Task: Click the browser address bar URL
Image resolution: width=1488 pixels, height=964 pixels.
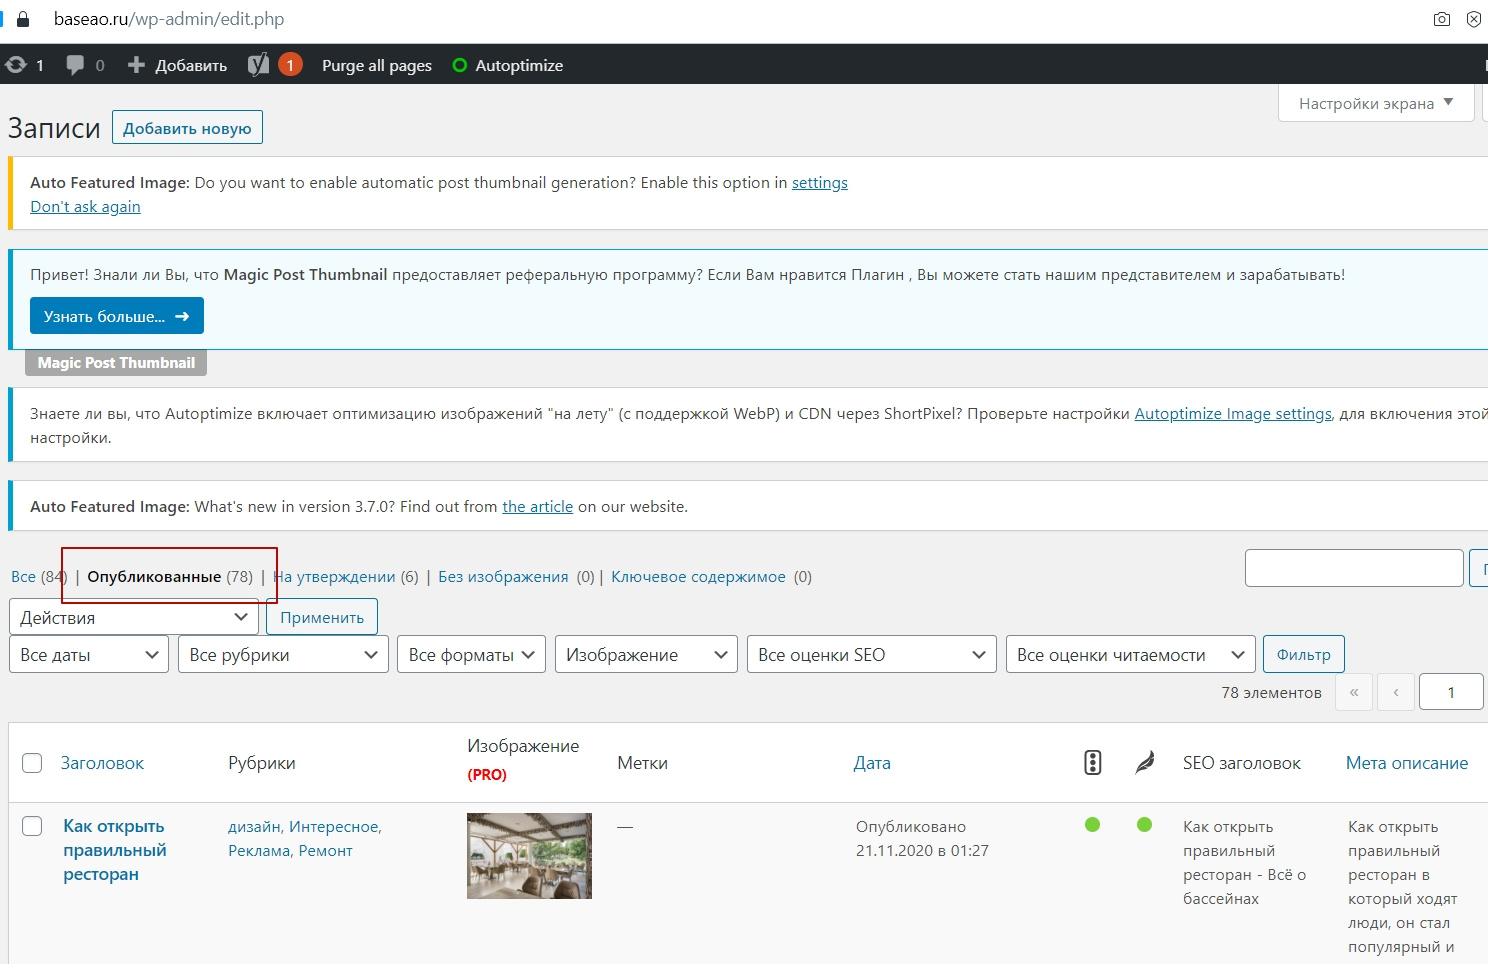Action: tap(169, 19)
